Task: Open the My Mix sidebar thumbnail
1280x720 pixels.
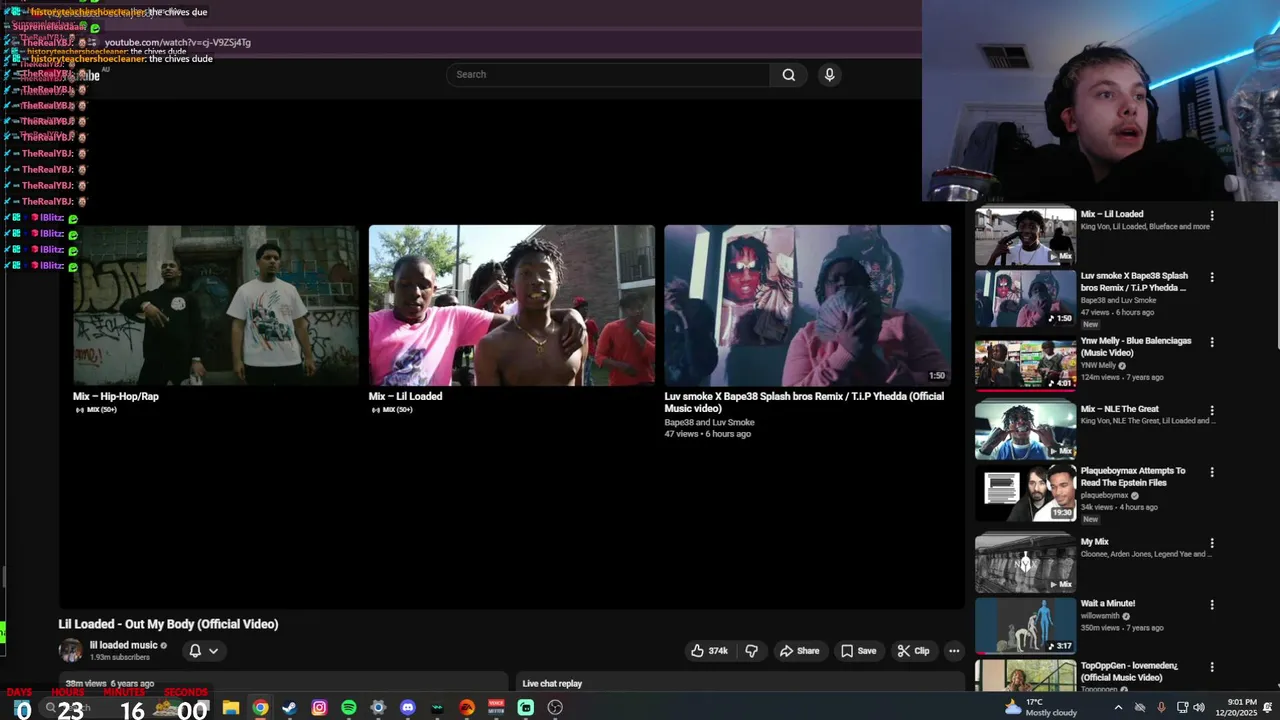Action: [x=1025, y=563]
